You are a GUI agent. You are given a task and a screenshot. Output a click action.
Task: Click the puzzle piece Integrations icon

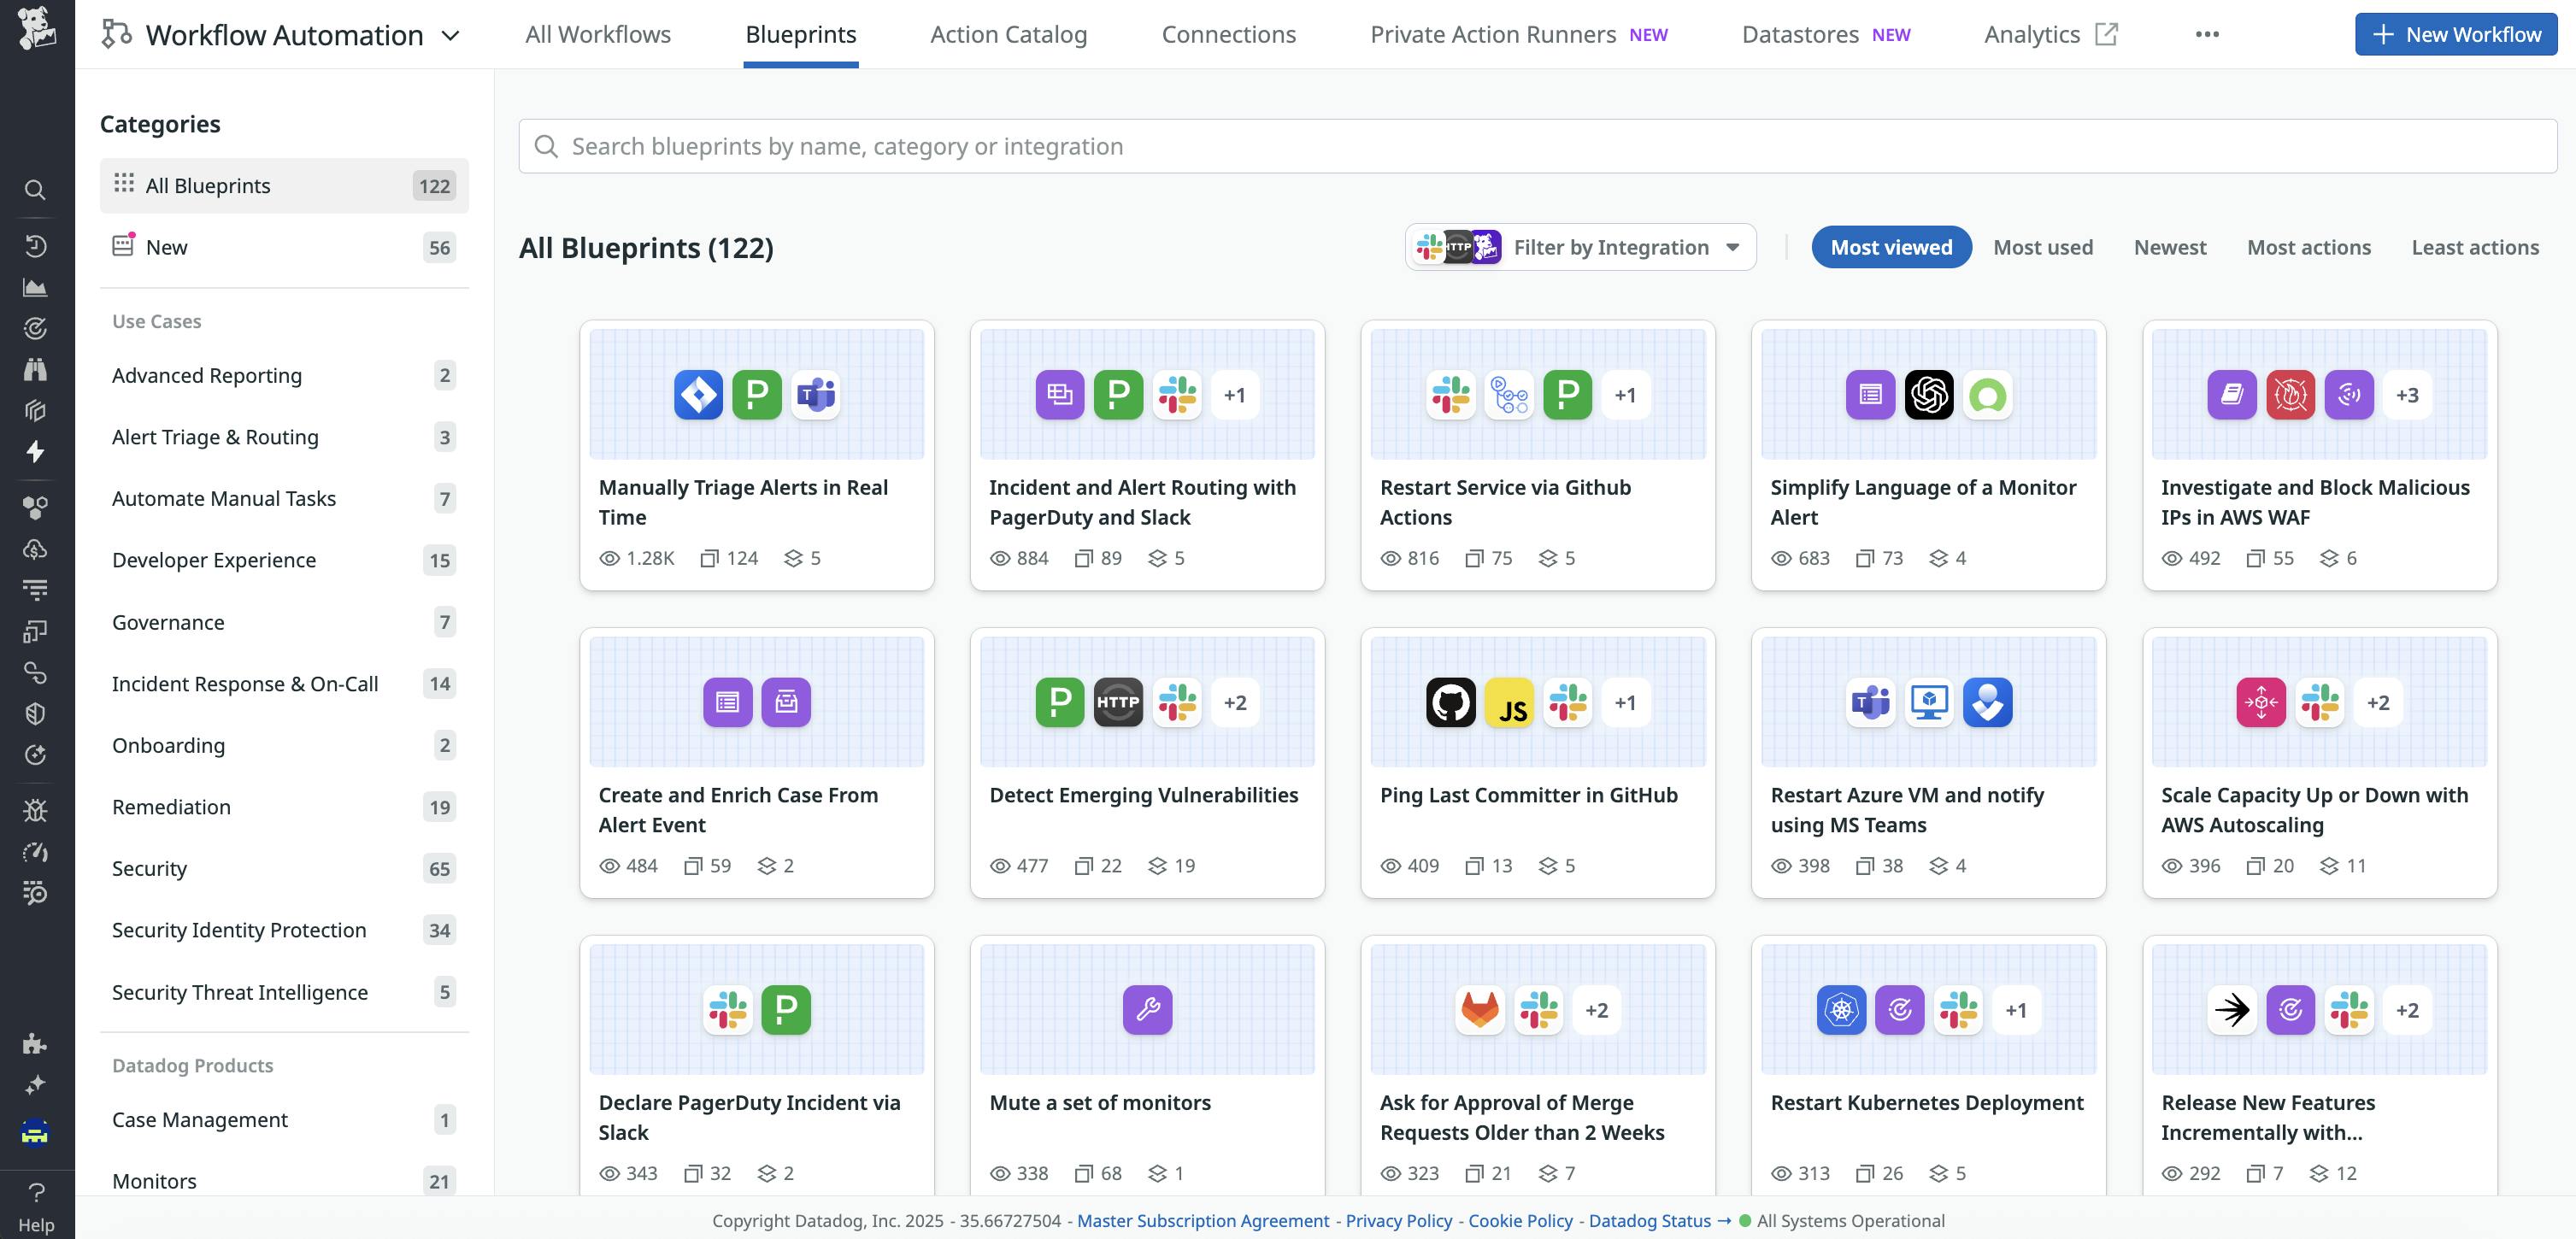[x=35, y=1044]
